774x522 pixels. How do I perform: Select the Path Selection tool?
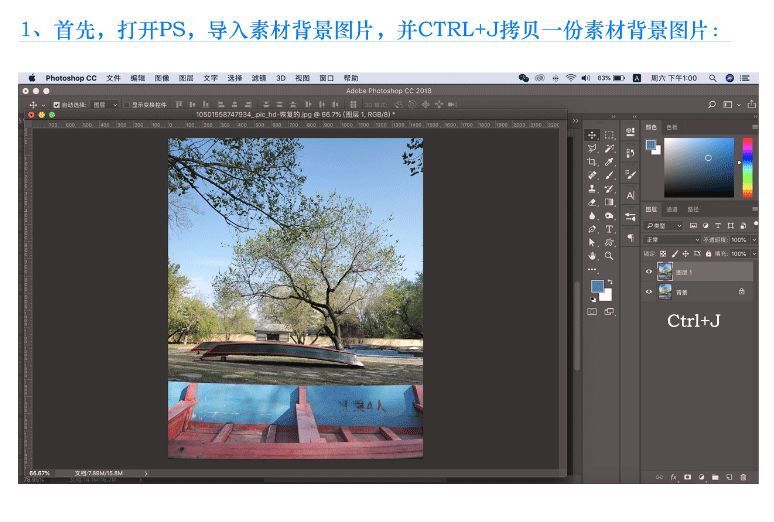592,242
